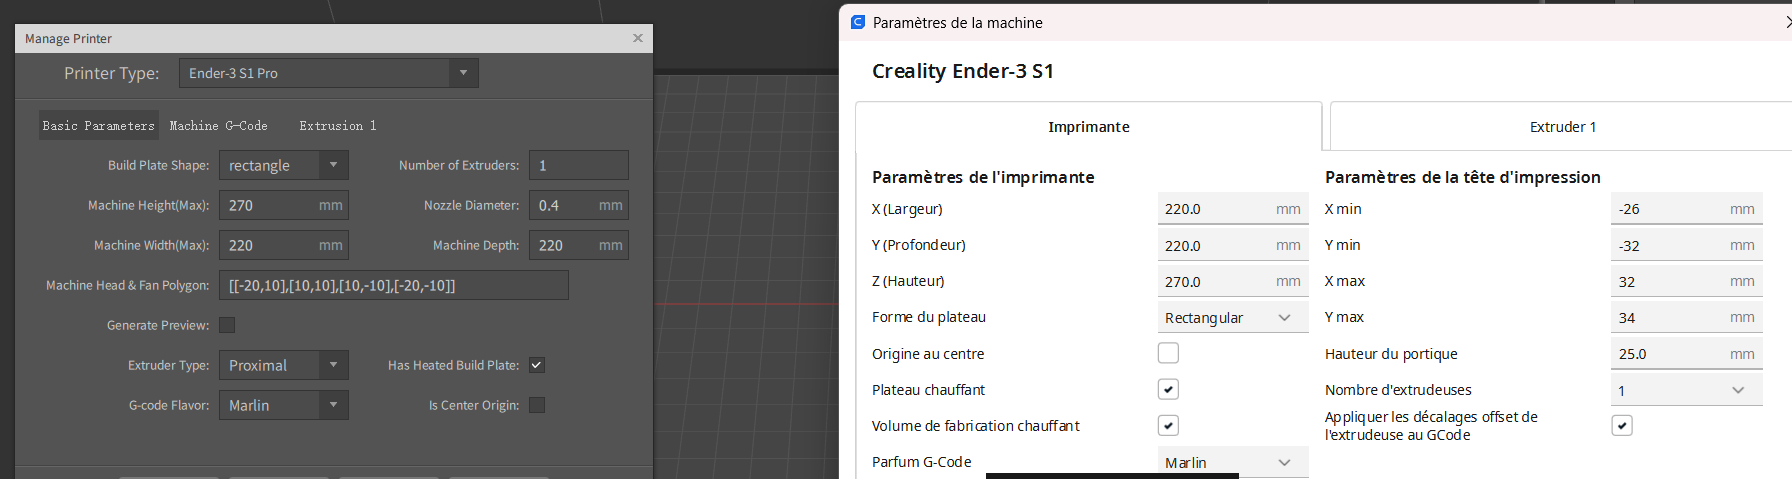Check the Origine au centre box
Screen dimensions: 1792x479
[1168, 353]
